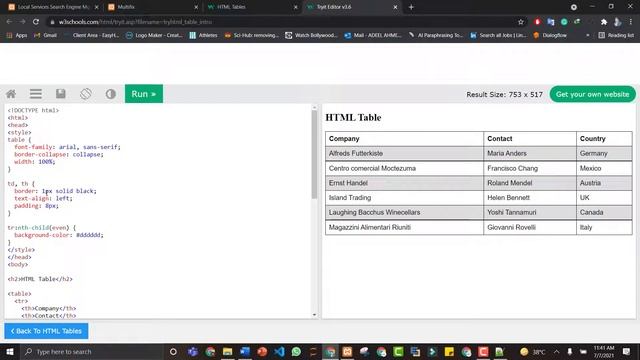
Task: Toggle dark mode with the half-circle icon
Action: pos(111,94)
